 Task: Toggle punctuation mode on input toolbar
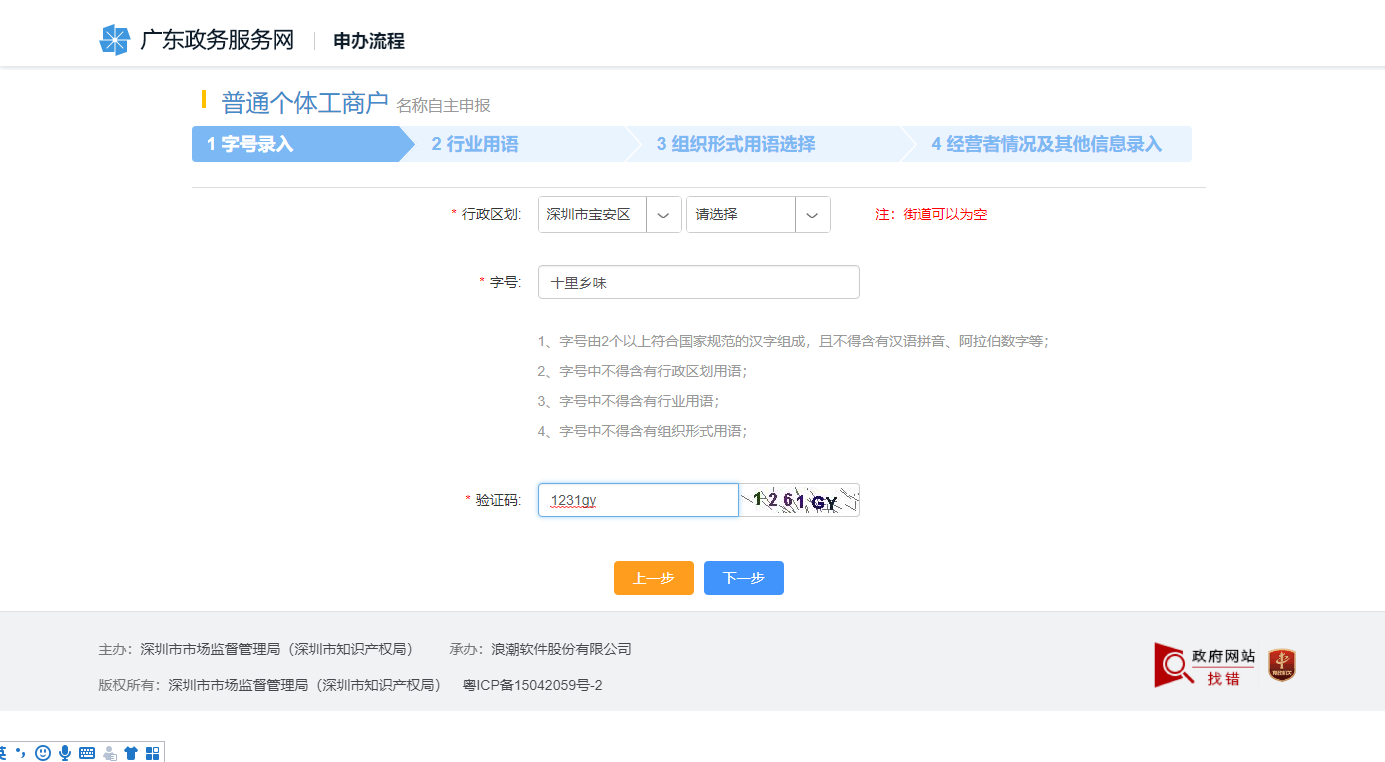tap(21, 752)
